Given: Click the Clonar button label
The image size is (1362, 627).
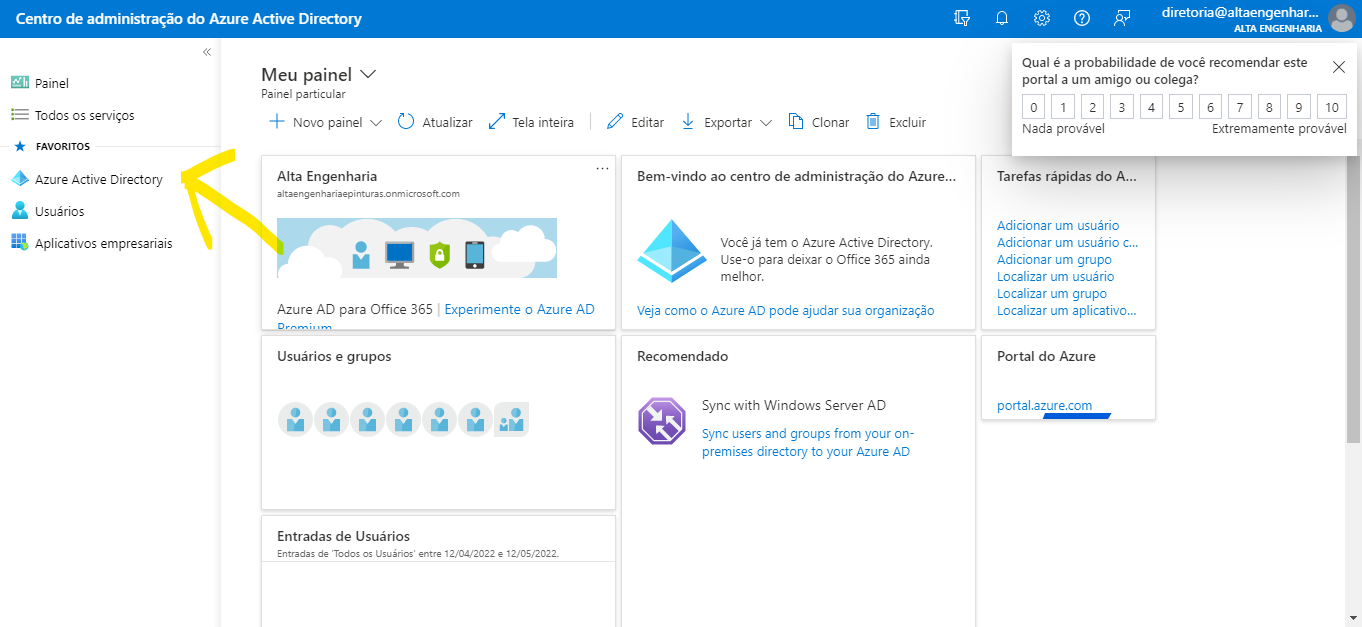Looking at the screenshot, I should coord(830,122).
